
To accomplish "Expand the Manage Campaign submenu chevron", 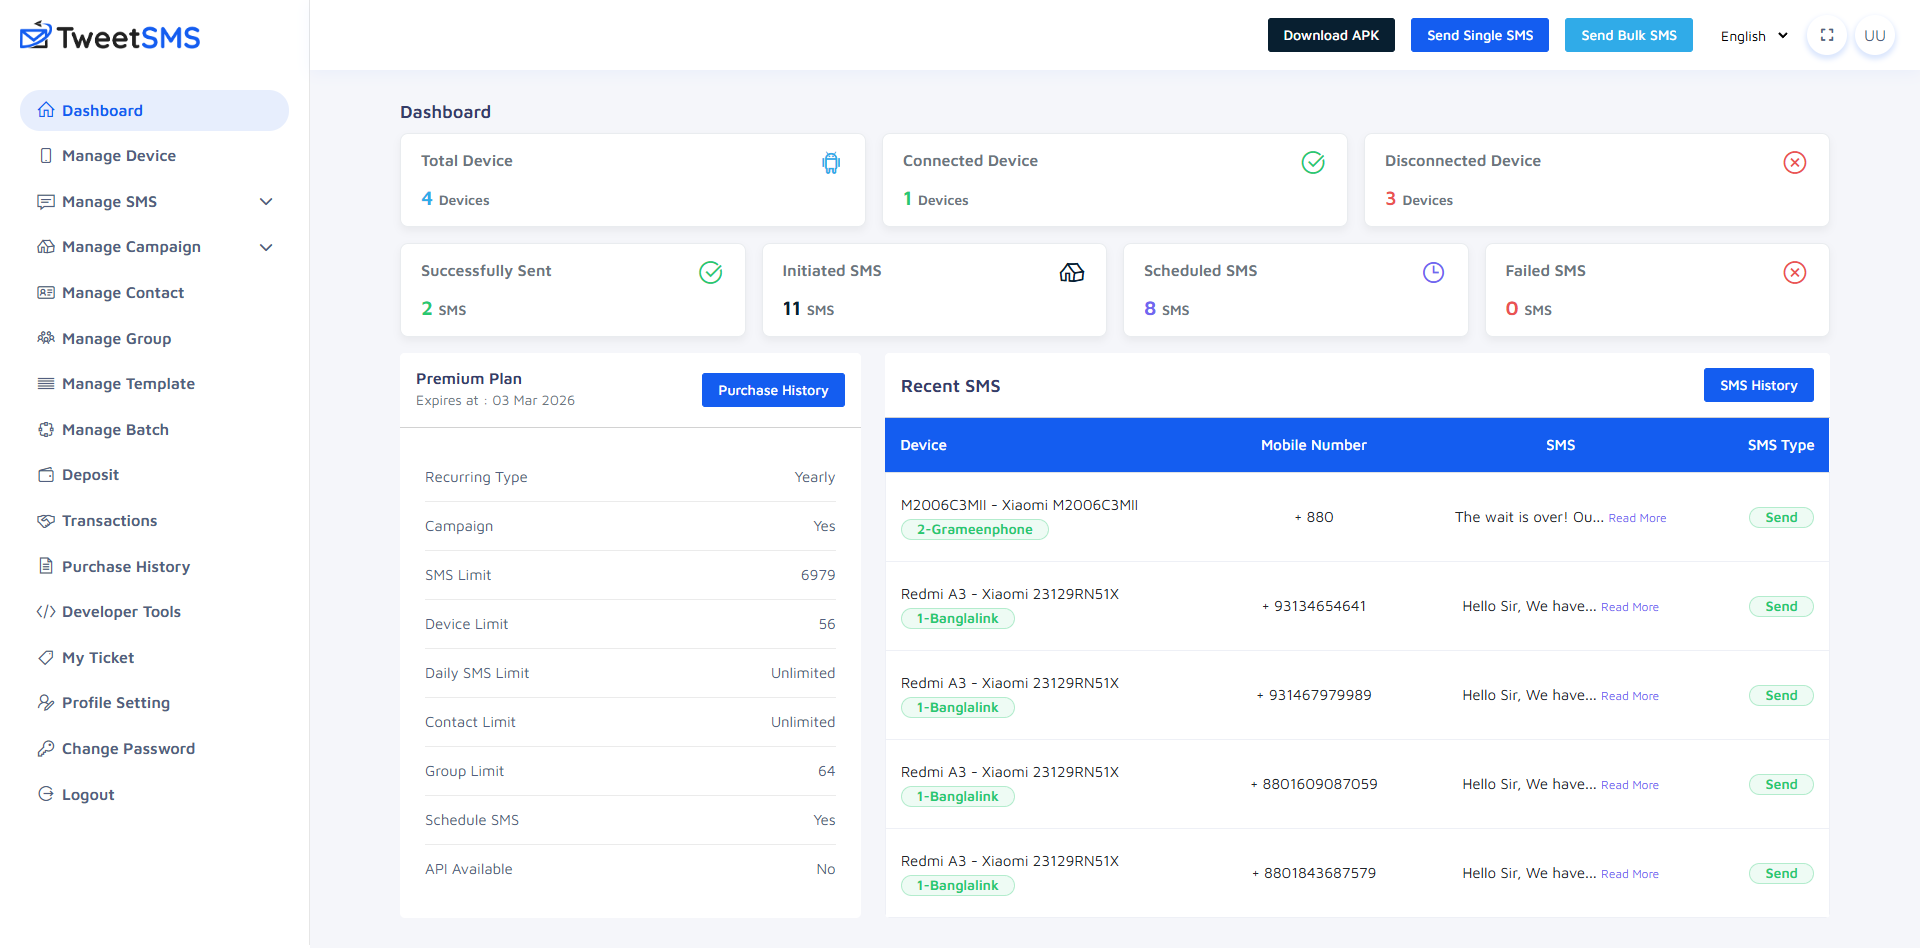I will 266,247.
